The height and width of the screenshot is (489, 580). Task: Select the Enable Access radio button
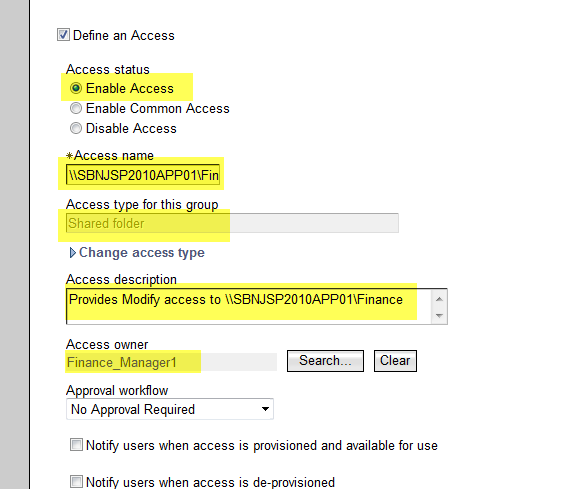point(76,88)
